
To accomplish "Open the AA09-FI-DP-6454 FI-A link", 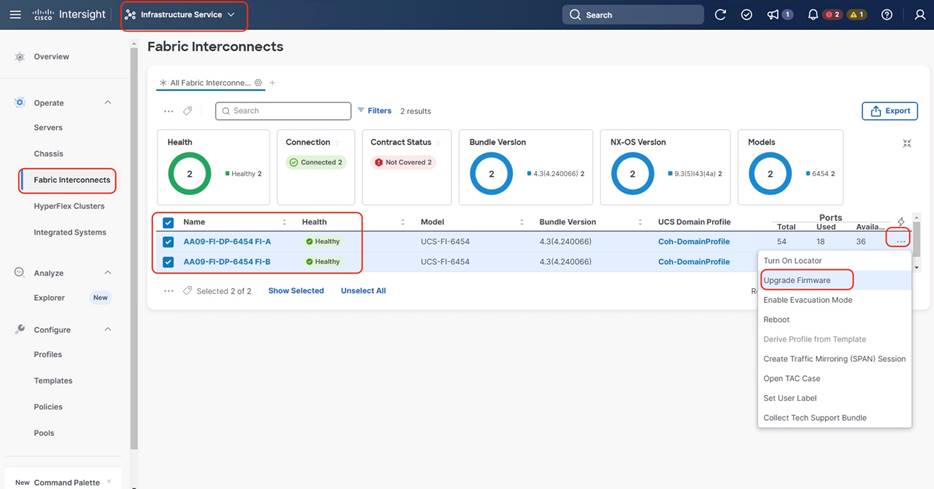I will 227,242.
